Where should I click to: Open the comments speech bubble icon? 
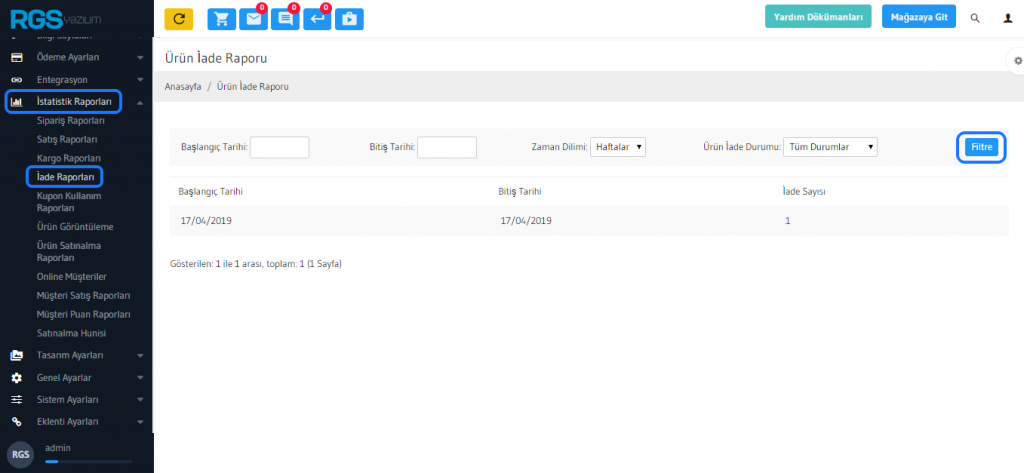(285, 18)
